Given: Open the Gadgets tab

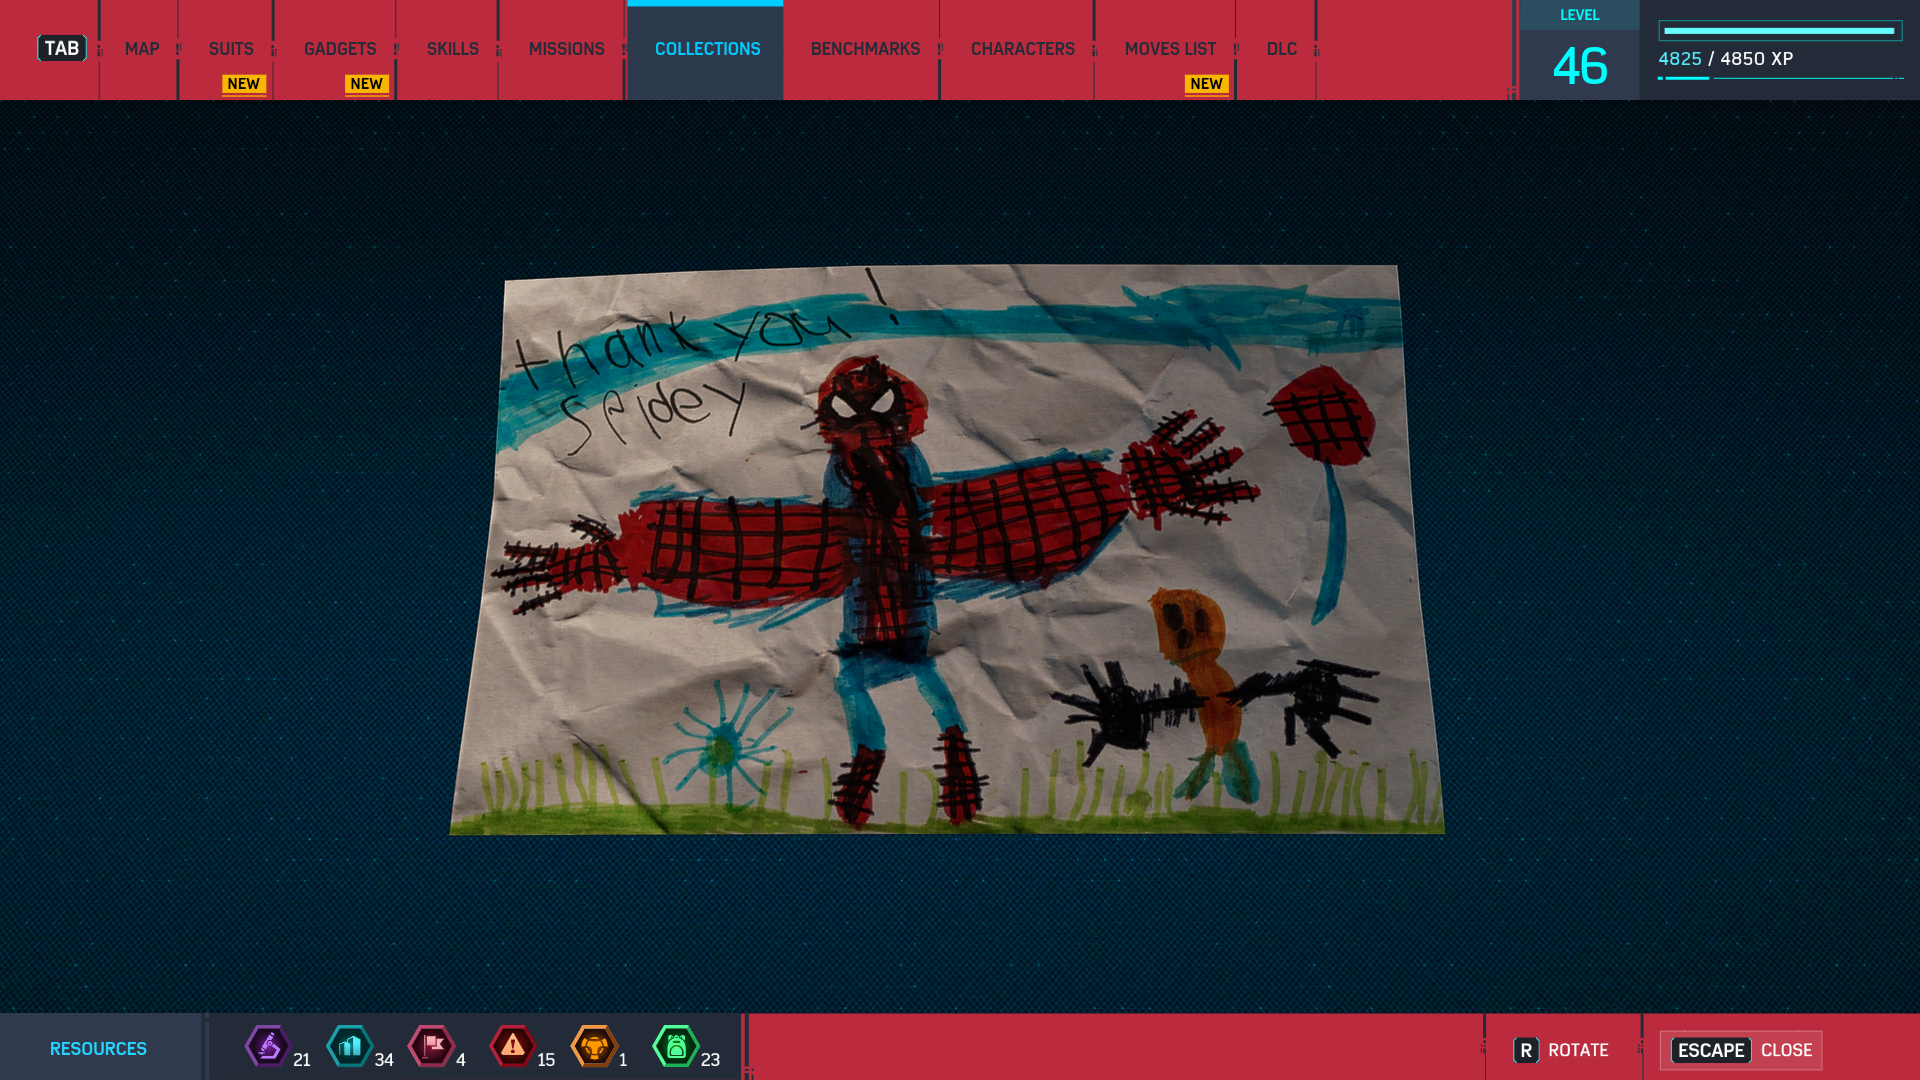Looking at the screenshot, I should point(340,49).
